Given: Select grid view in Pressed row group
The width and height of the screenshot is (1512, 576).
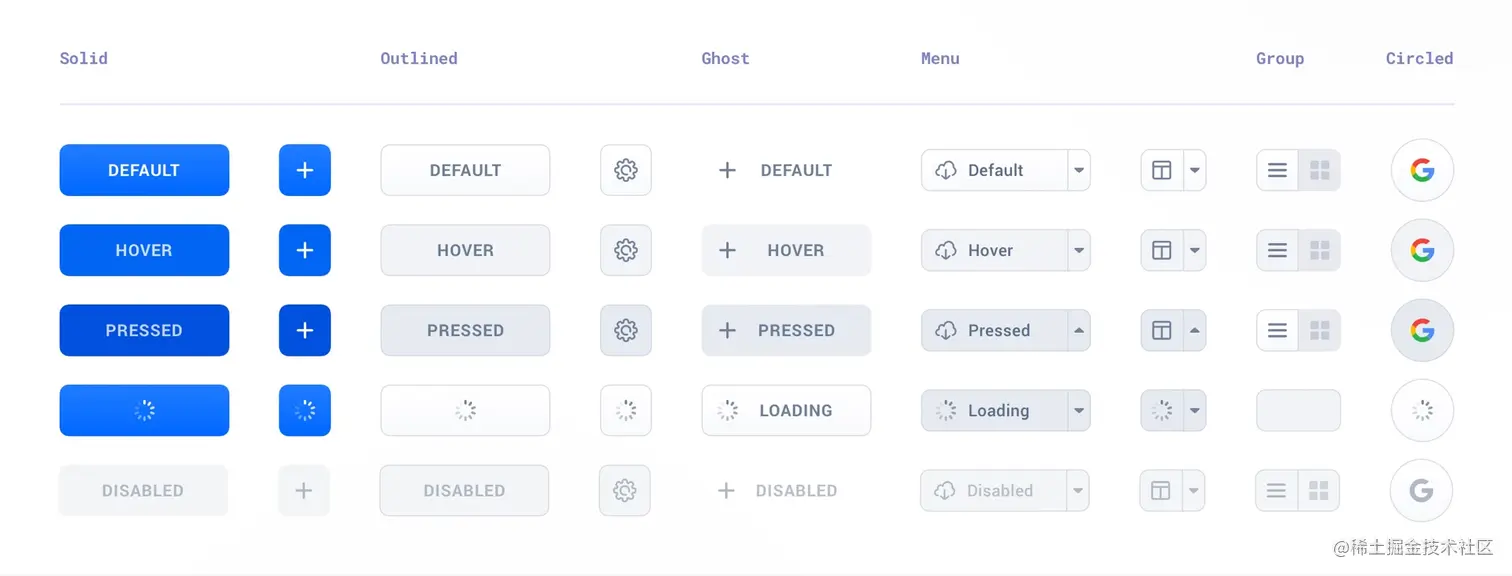Looking at the screenshot, I should coord(1320,330).
